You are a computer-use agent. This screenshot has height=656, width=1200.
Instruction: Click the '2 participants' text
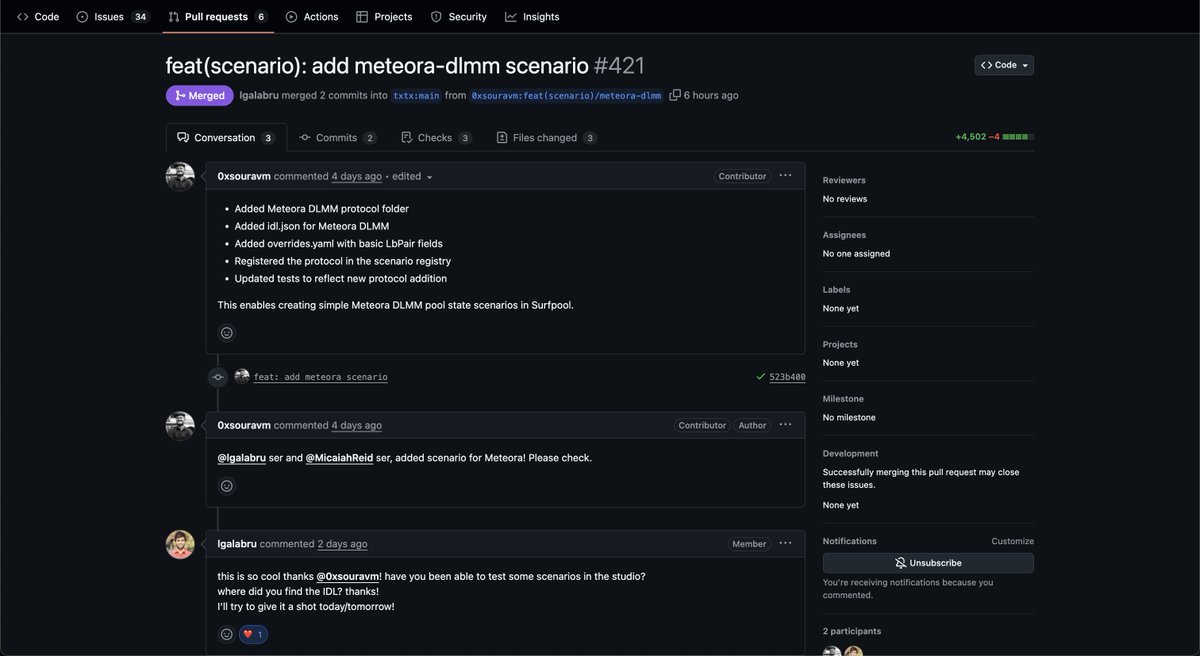(x=852, y=632)
